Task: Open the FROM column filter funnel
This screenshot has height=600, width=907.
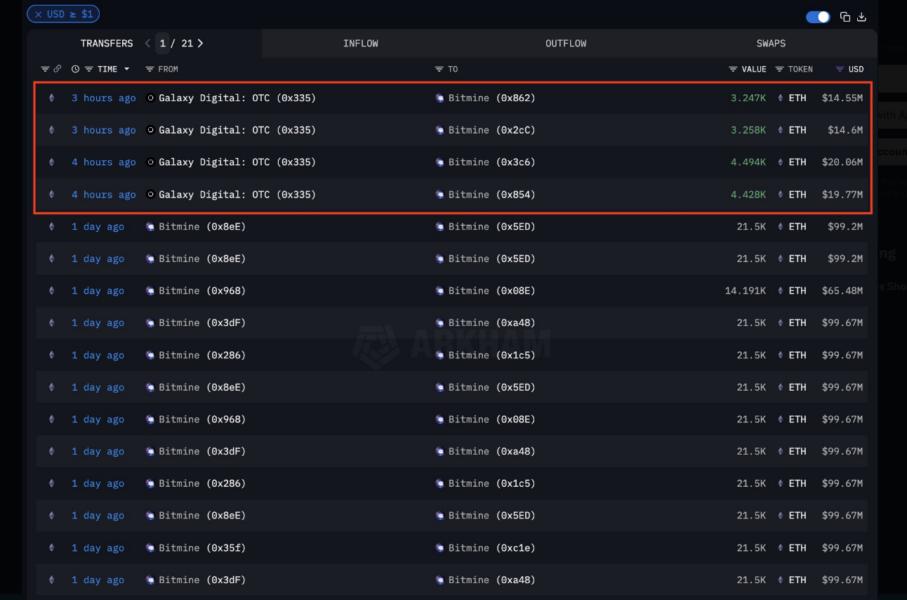Action: pos(151,69)
